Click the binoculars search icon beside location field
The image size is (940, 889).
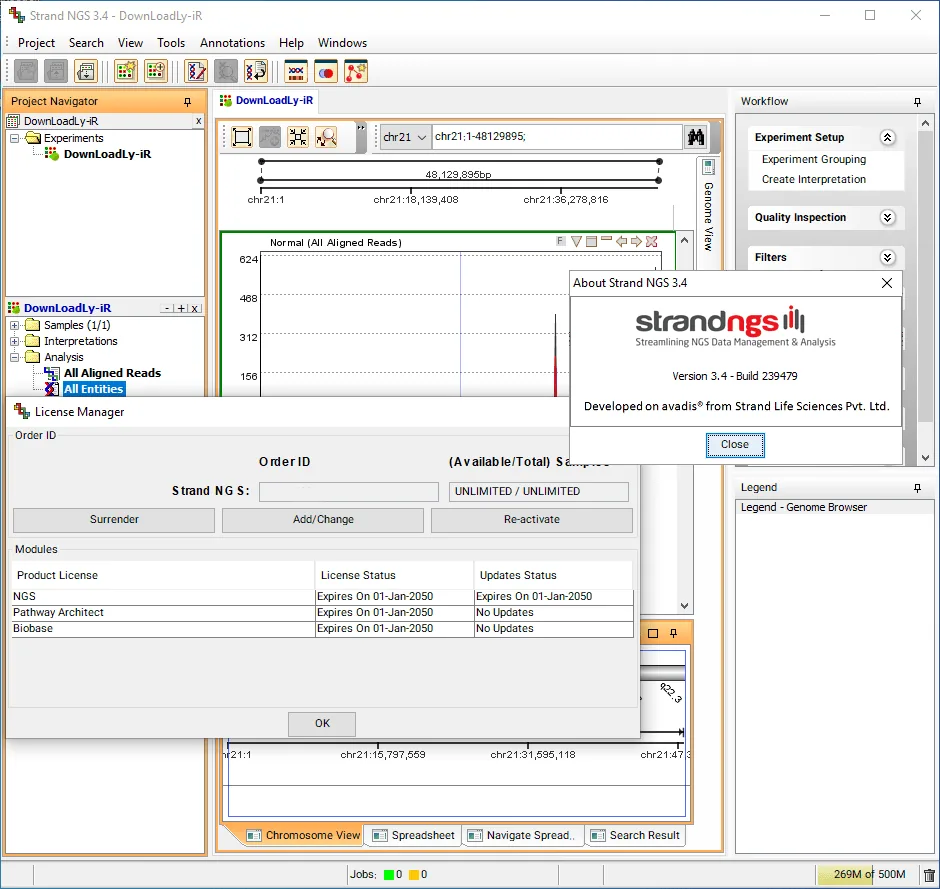coord(695,137)
